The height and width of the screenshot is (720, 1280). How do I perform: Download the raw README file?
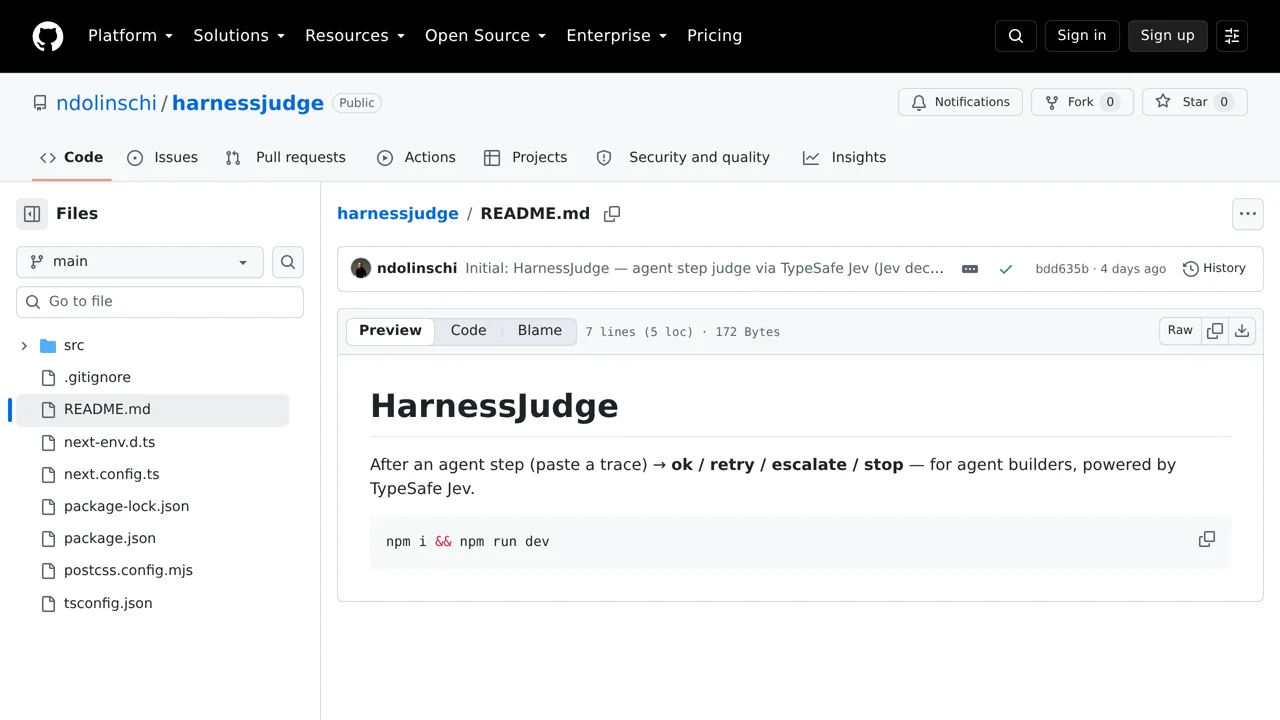click(1242, 331)
